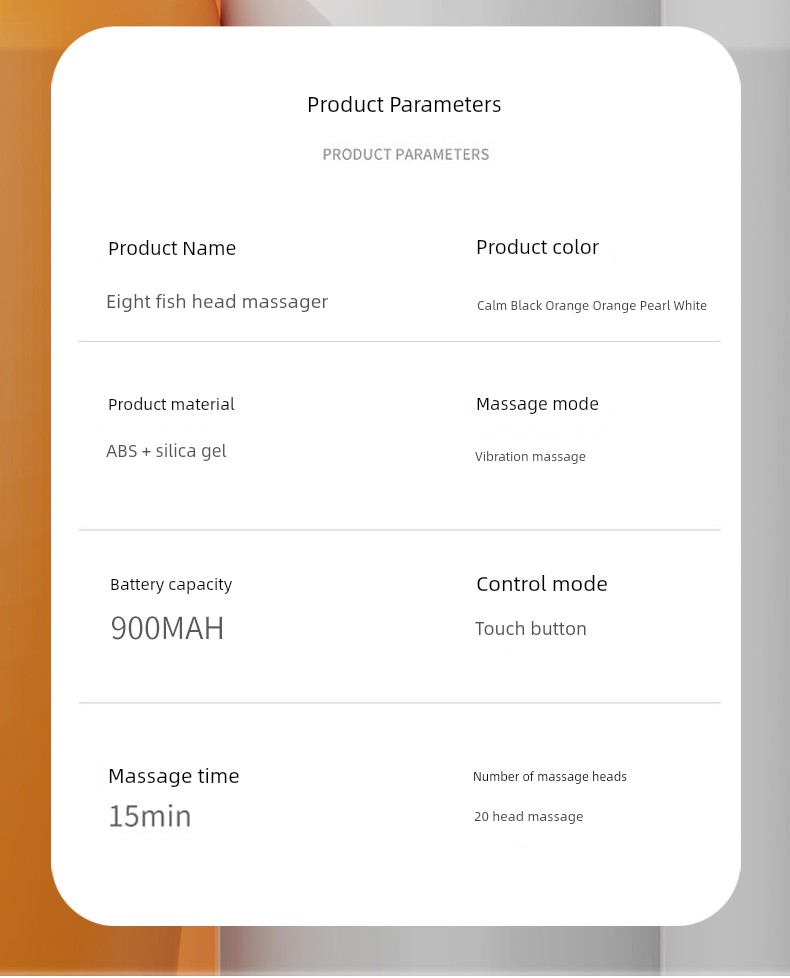Click the "ABS + silica gel" value
This screenshot has width=790, height=978.
tap(166, 451)
